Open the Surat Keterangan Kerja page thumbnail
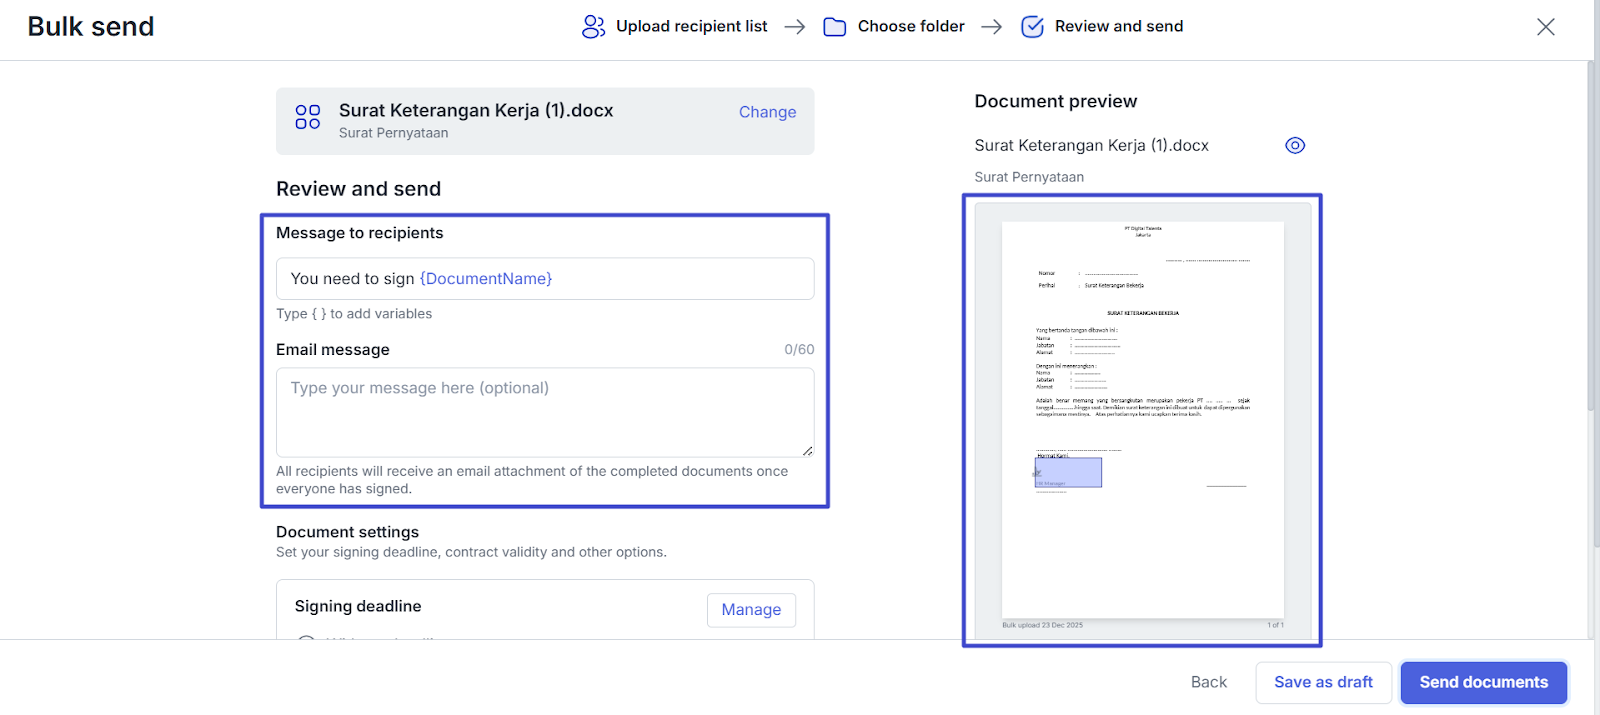This screenshot has height=715, width=1600. [1142, 420]
